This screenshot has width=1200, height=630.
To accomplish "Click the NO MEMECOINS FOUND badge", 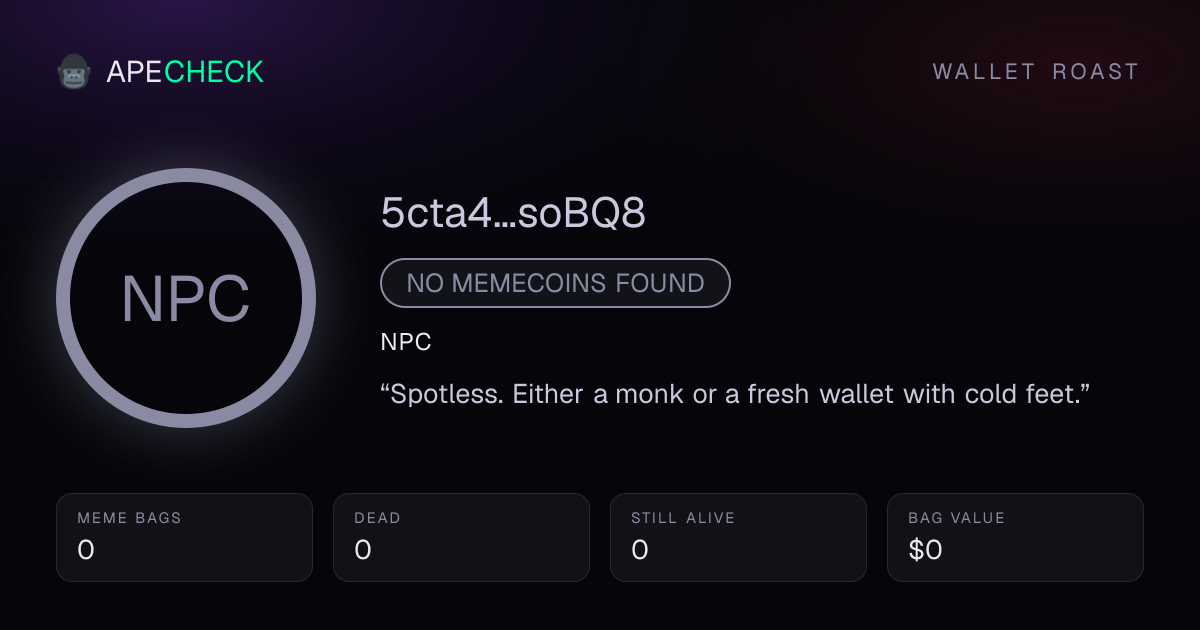I will point(555,283).
